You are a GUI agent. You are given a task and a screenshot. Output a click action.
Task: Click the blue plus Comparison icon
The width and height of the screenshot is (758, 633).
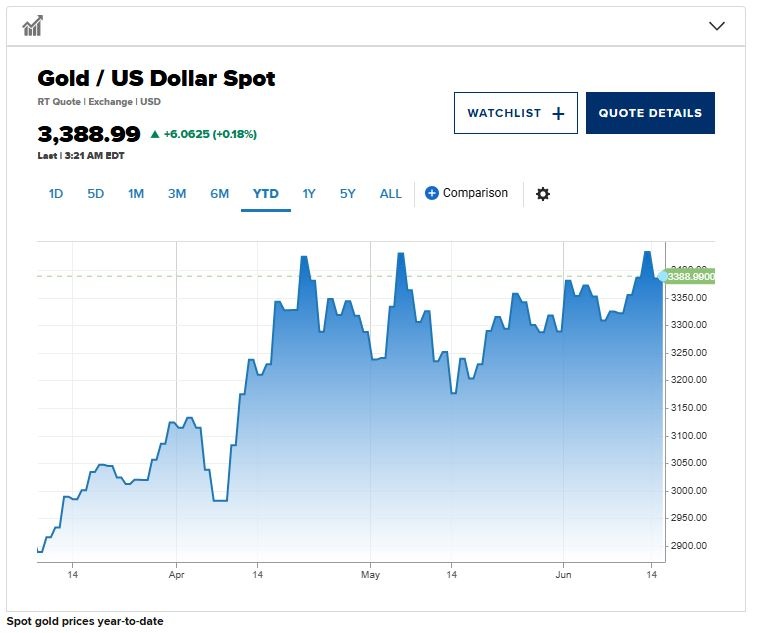click(432, 193)
